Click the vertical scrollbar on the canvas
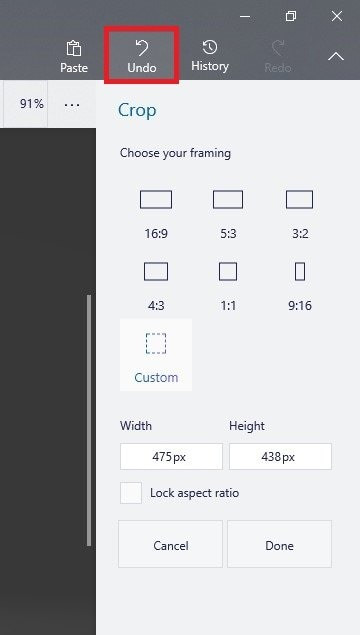360x635 pixels. tap(89, 421)
